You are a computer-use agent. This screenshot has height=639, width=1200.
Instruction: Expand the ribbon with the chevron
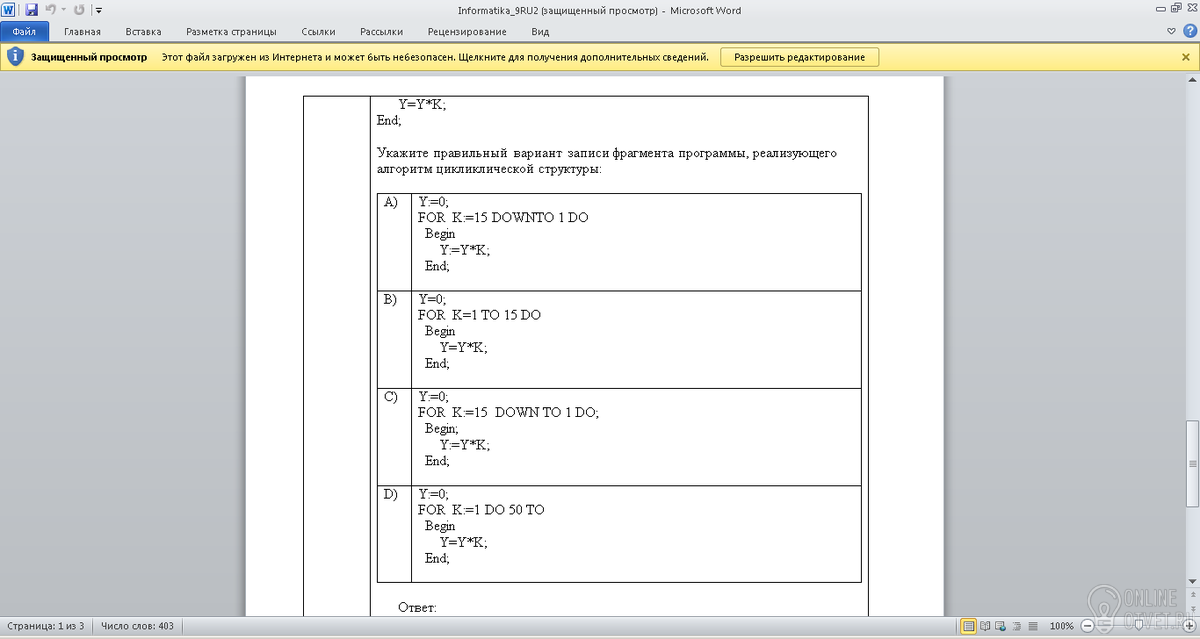point(1173,32)
